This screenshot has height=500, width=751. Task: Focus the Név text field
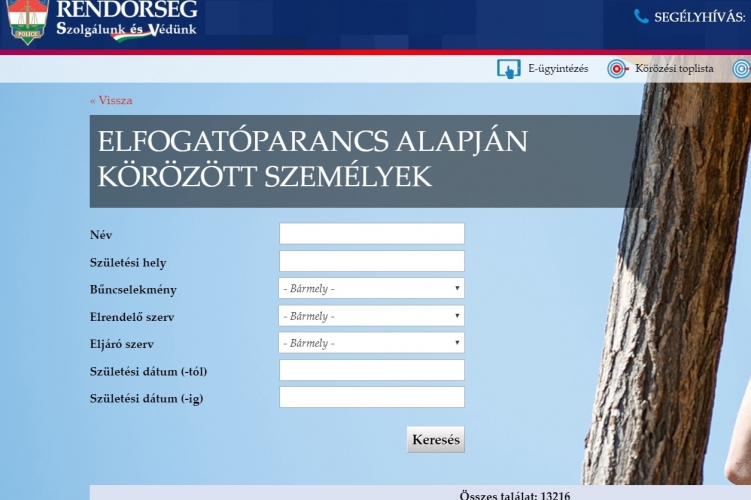click(371, 234)
